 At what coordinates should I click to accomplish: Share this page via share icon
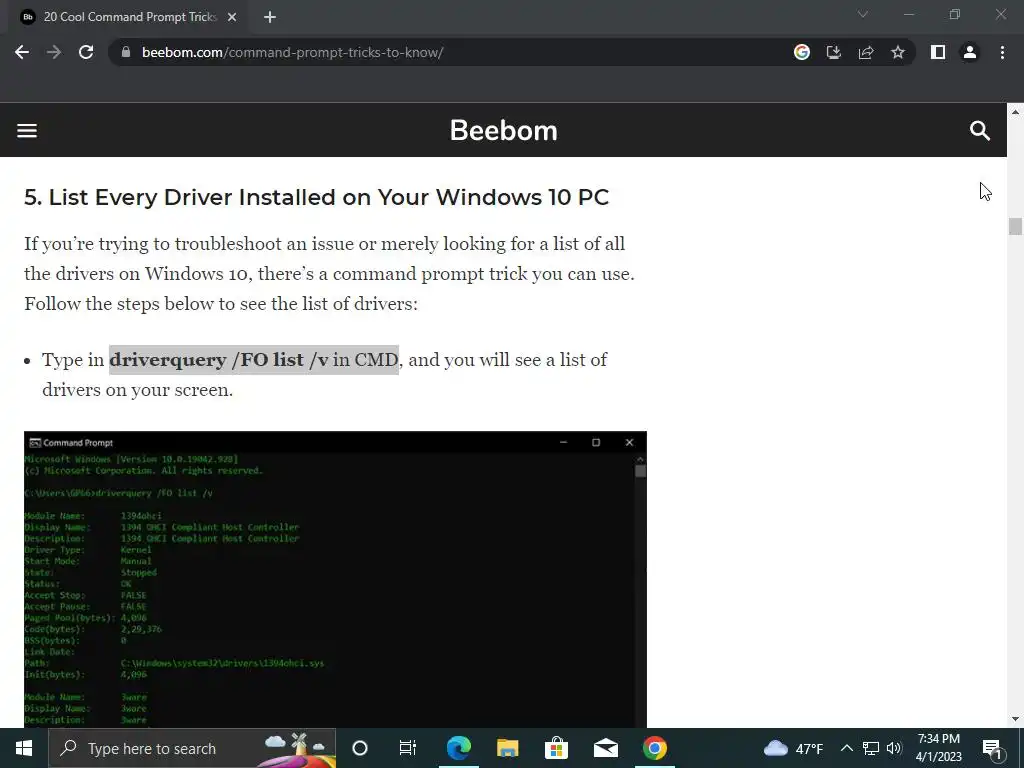click(x=866, y=52)
